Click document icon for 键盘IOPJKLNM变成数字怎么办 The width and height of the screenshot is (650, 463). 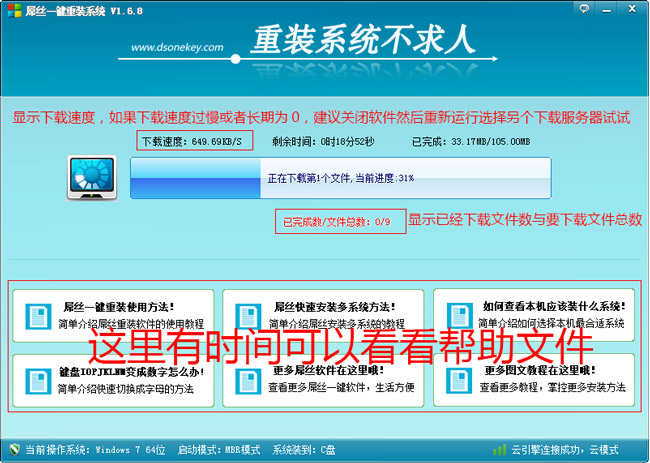[x=35, y=379]
